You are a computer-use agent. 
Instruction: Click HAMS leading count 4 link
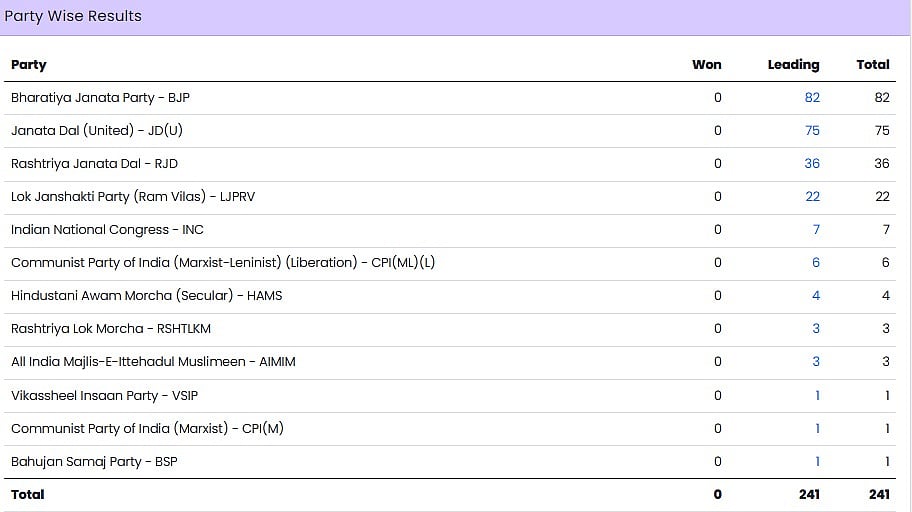(x=816, y=296)
